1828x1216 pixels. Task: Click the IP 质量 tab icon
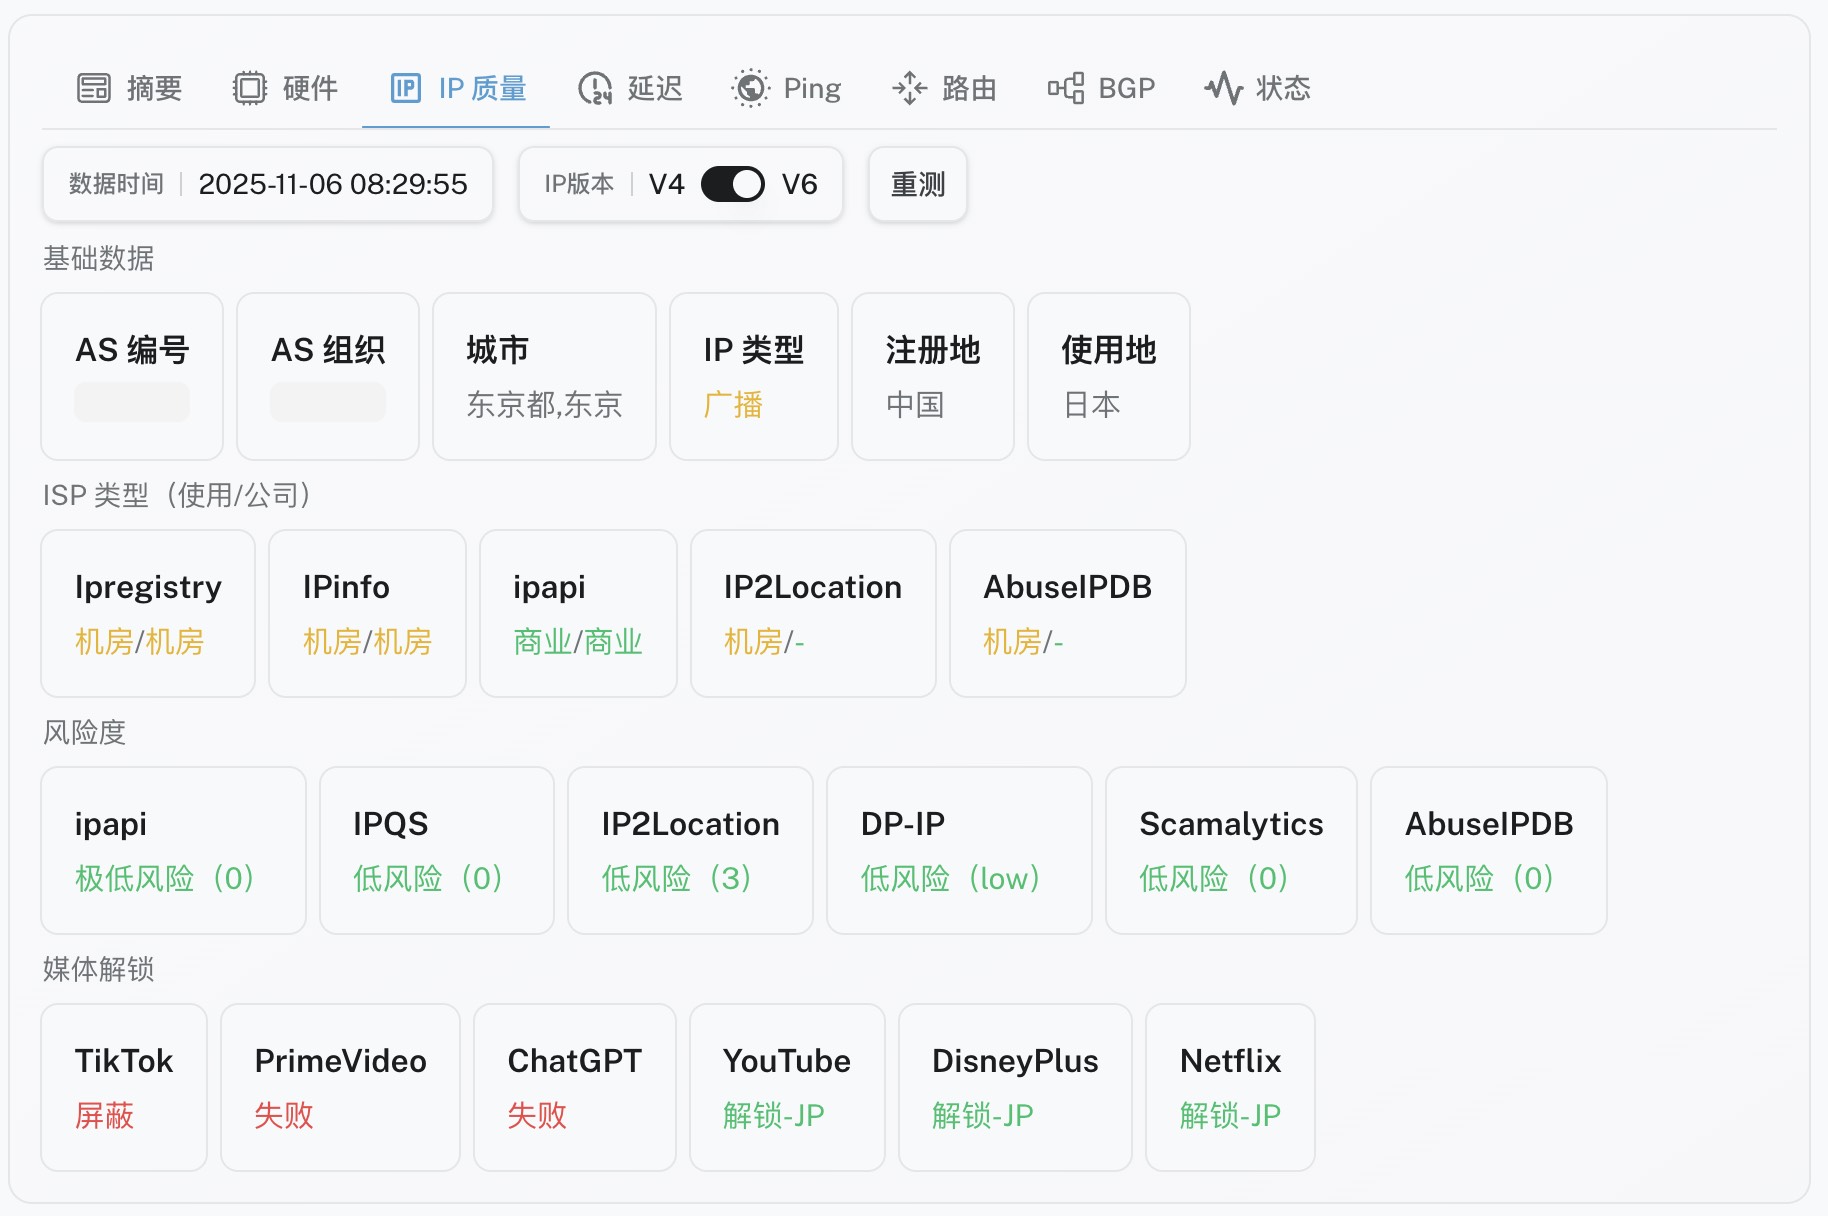[406, 88]
